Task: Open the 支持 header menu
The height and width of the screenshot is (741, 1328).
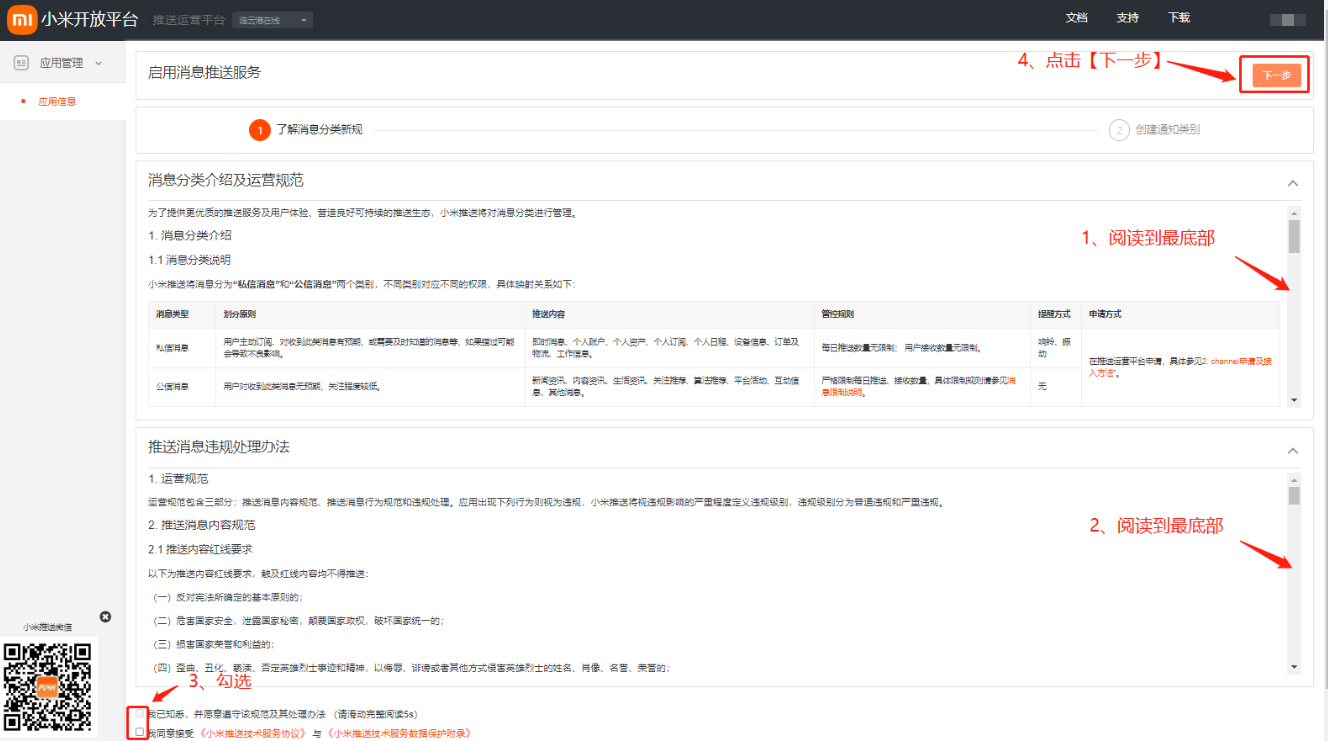Action: [x=1127, y=18]
